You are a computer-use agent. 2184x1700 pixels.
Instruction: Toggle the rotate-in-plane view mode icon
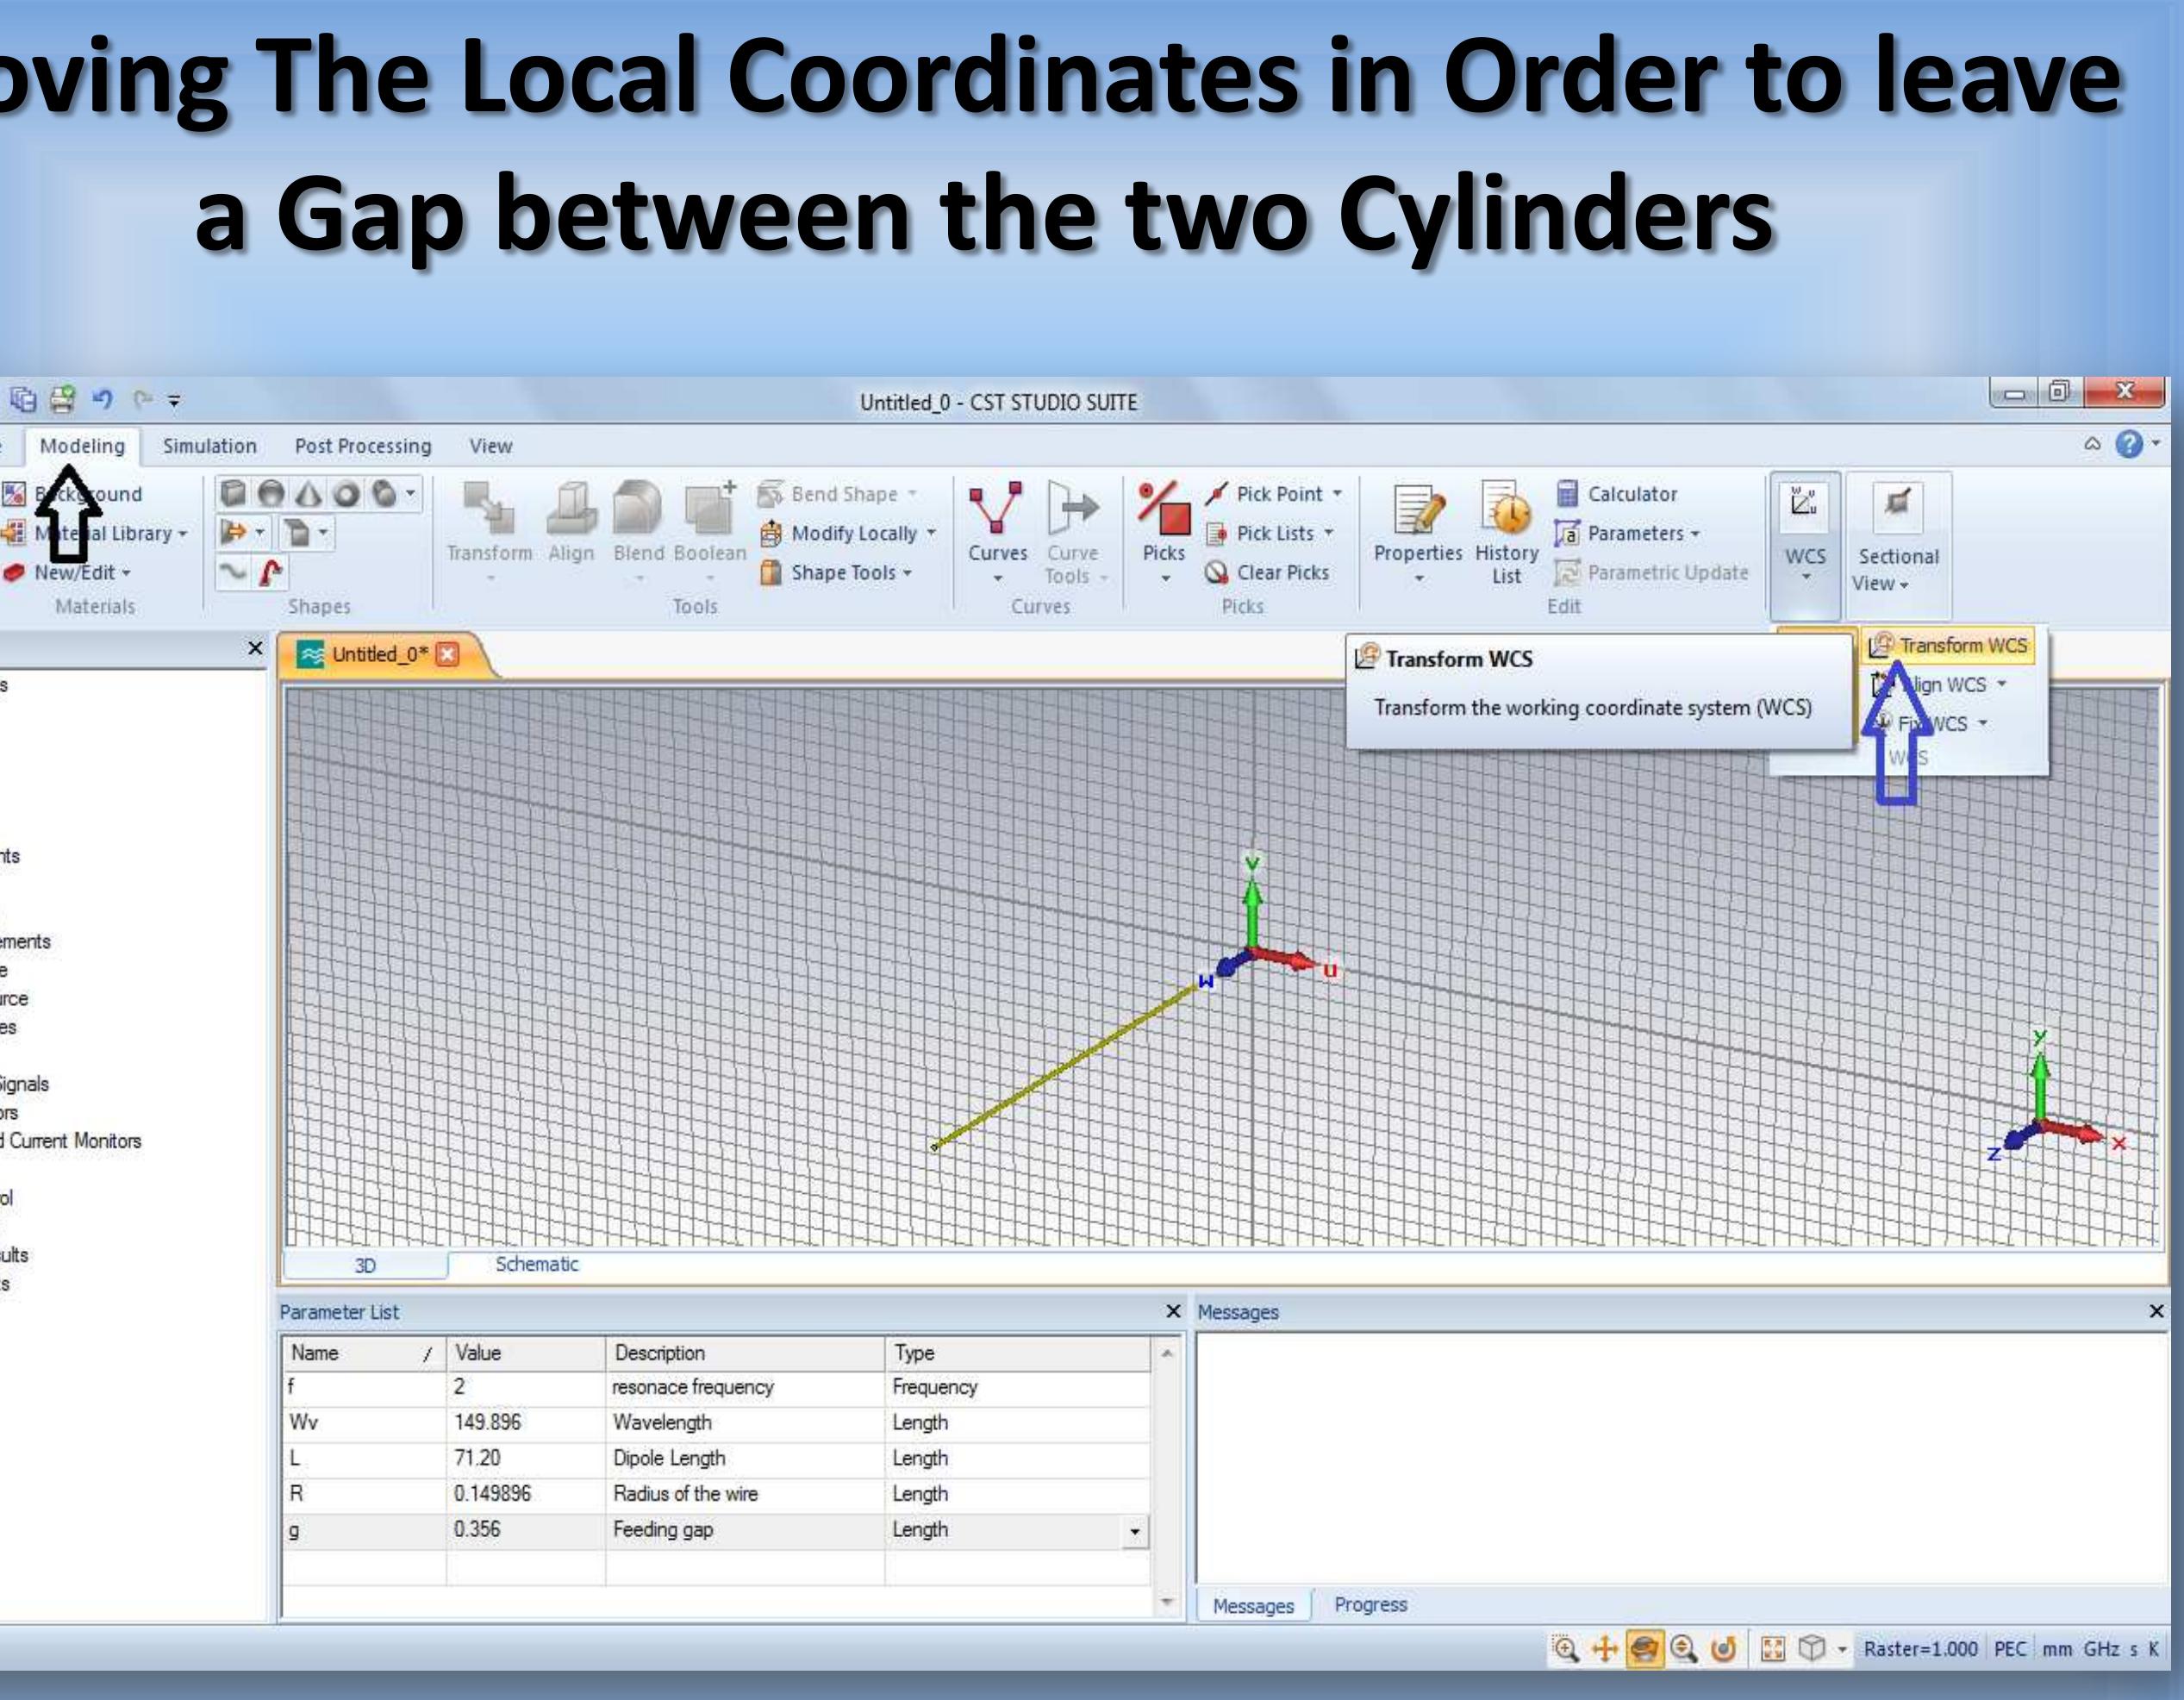pos(1723,1649)
